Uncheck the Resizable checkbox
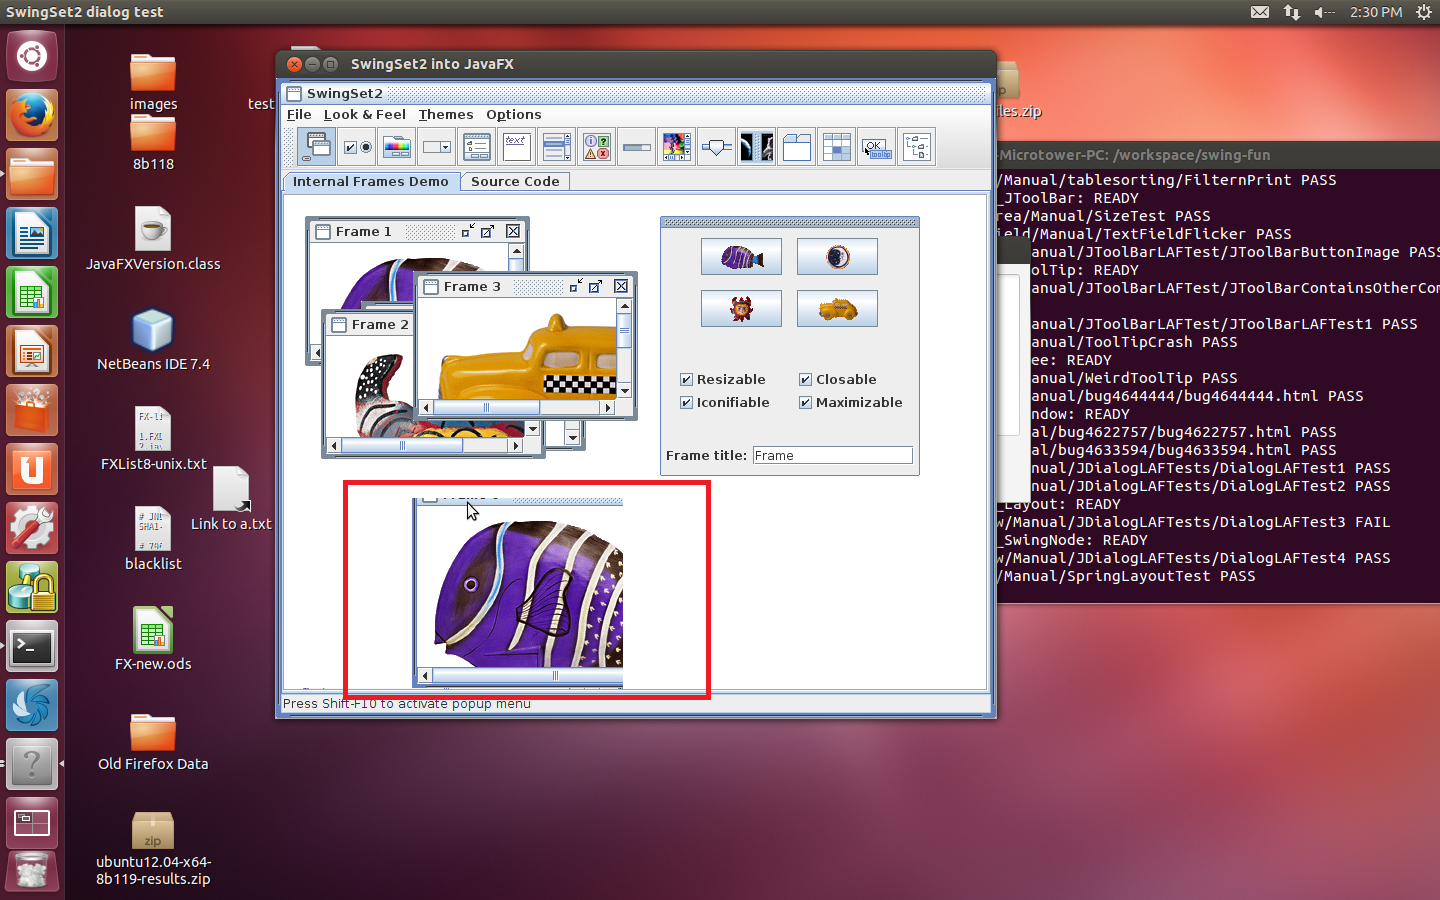 pos(687,380)
